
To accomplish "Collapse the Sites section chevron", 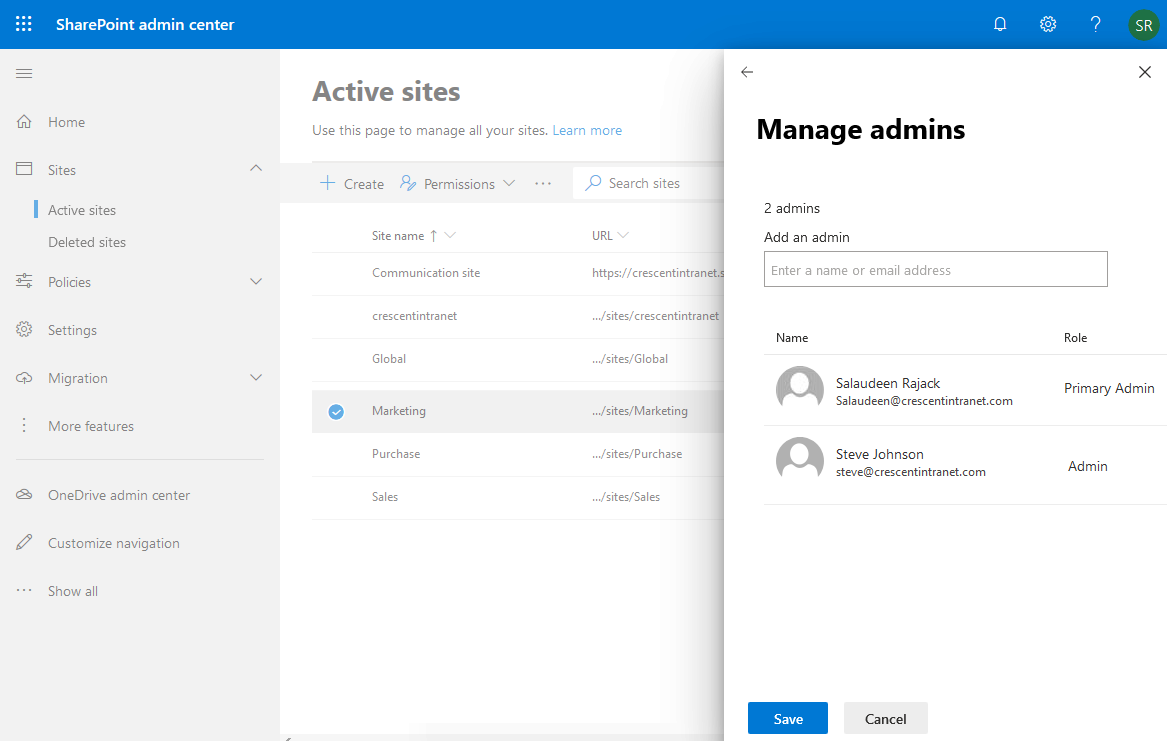I will pyautogui.click(x=256, y=169).
